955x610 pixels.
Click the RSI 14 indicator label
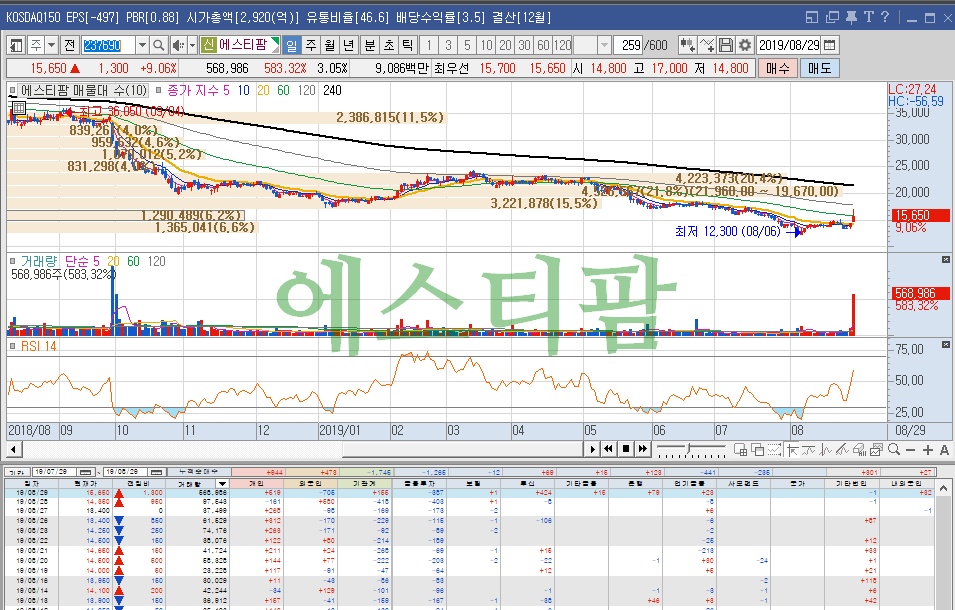click(x=38, y=346)
